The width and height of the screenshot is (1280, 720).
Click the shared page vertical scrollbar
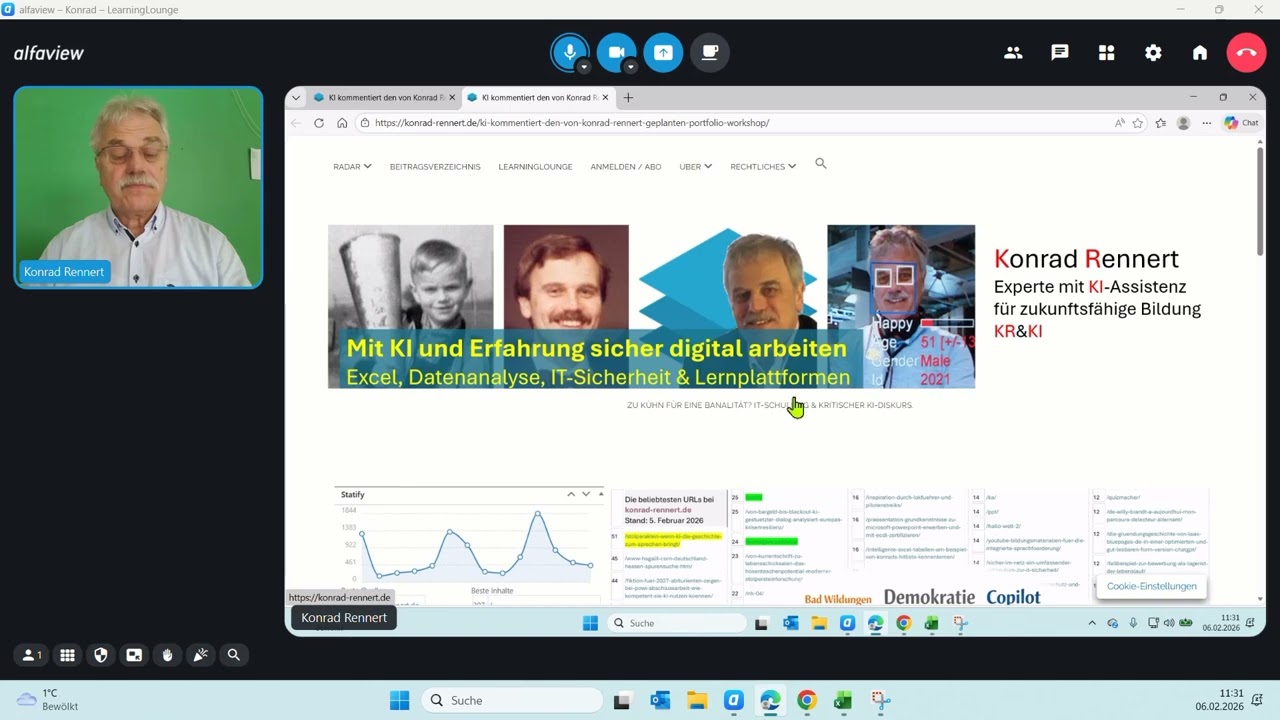(1260, 200)
